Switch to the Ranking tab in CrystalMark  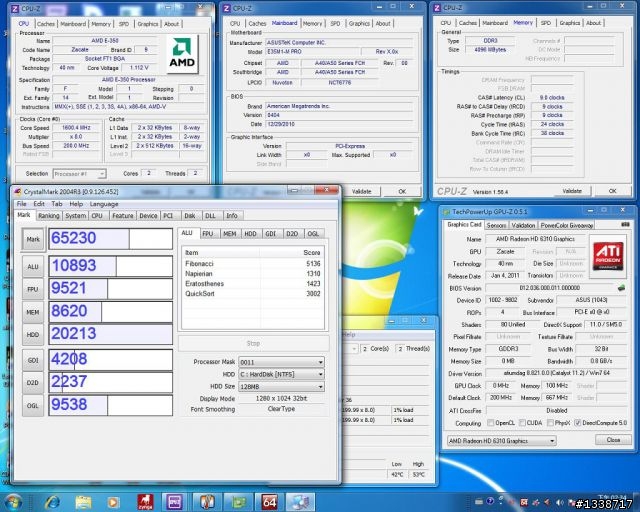coord(49,216)
